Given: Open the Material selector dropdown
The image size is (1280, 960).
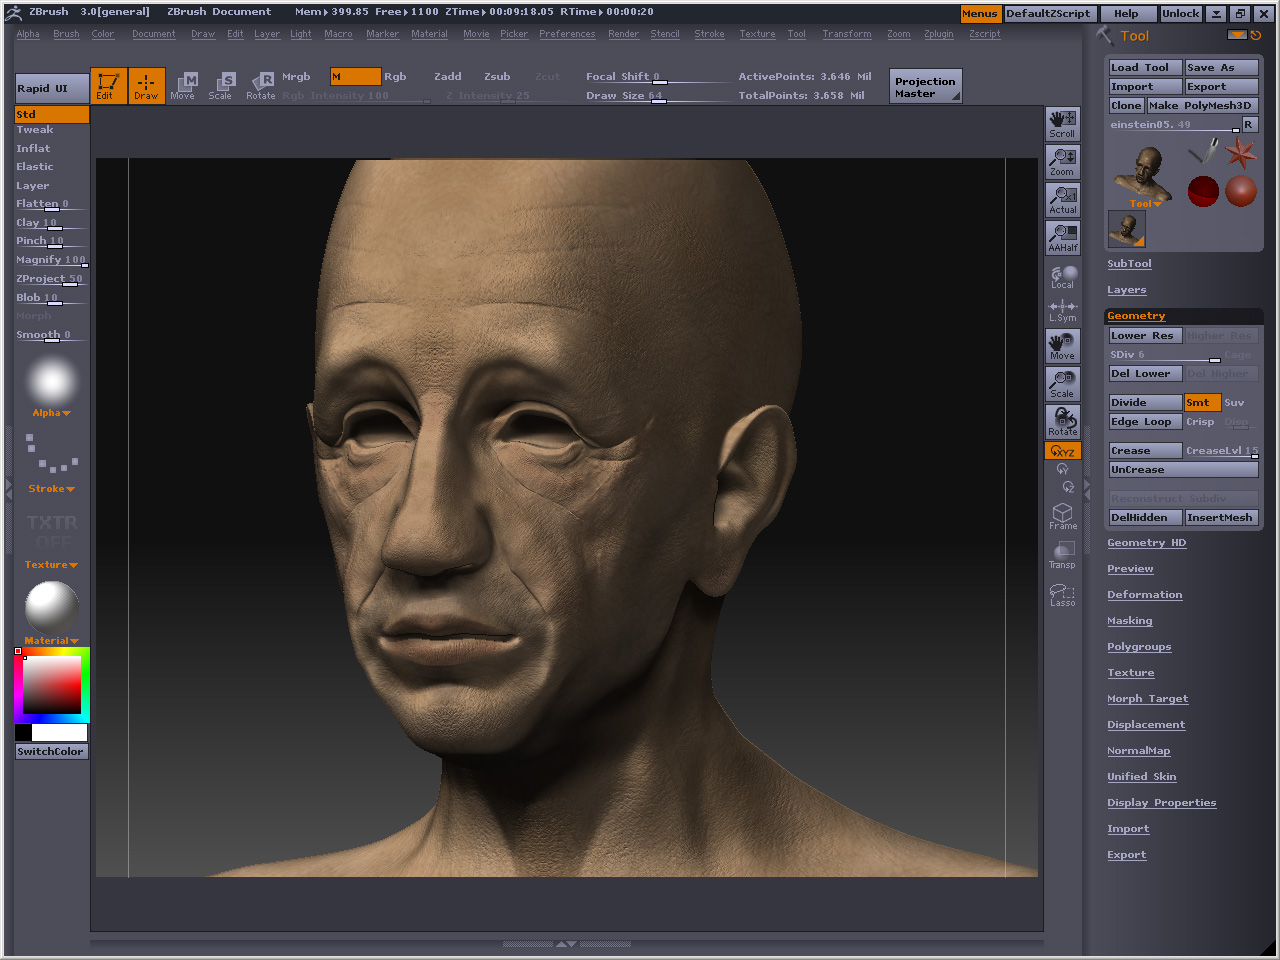Looking at the screenshot, I should pyautogui.click(x=51, y=641).
